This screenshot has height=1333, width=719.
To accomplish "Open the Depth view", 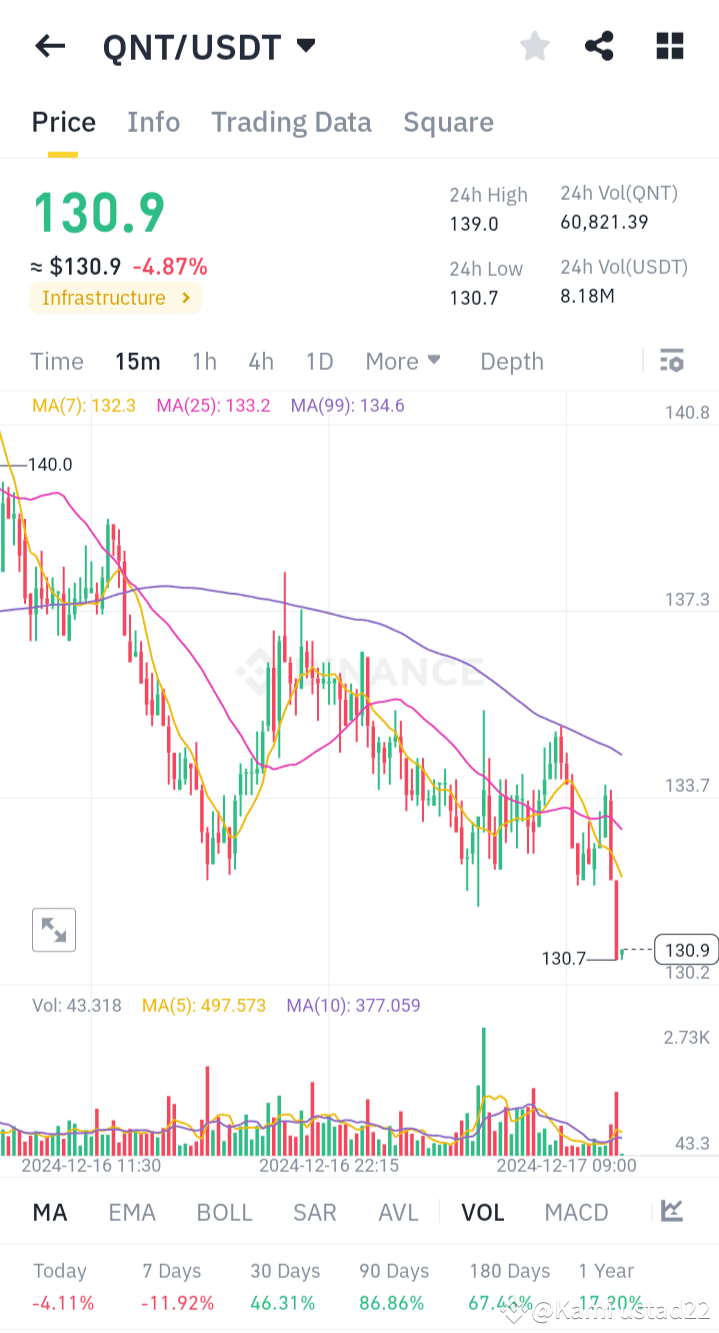I will click(511, 360).
